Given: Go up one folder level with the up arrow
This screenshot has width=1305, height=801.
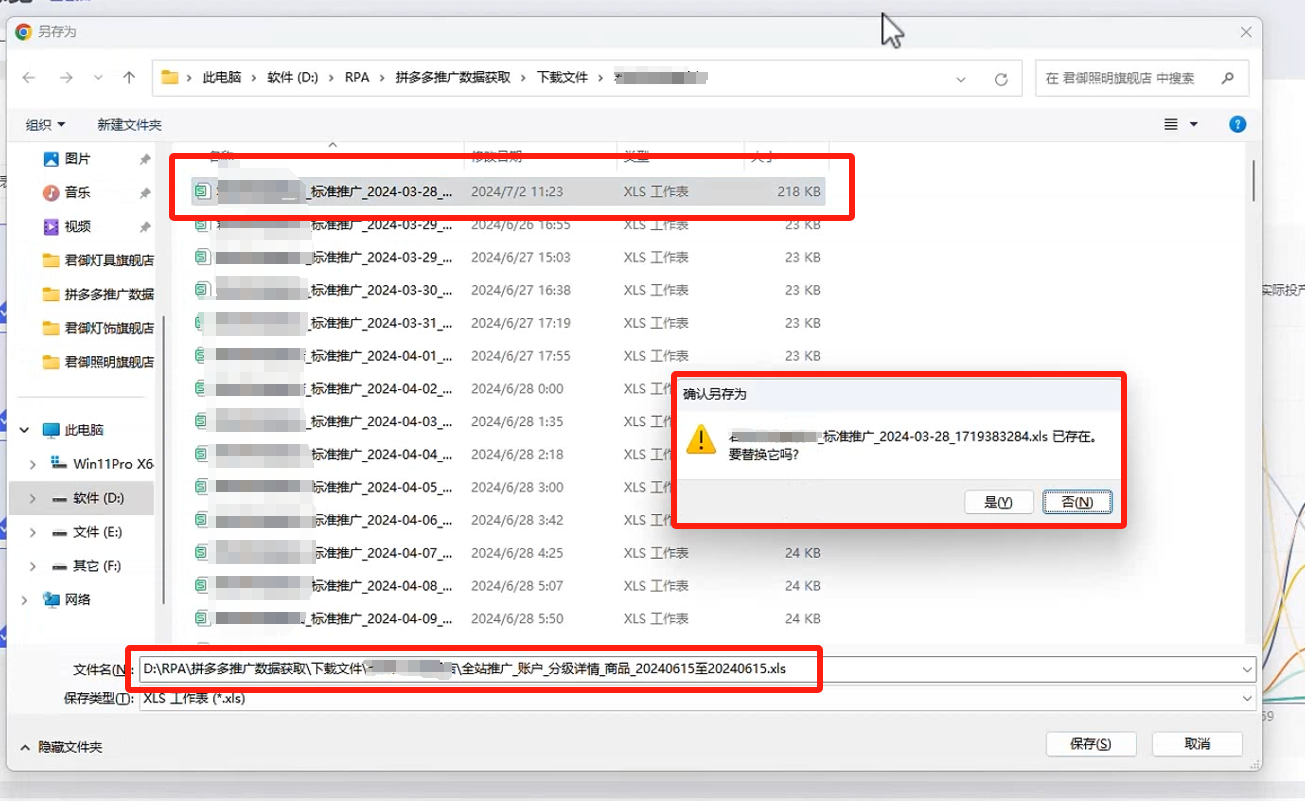Looking at the screenshot, I should pyautogui.click(x=129, y=78).
